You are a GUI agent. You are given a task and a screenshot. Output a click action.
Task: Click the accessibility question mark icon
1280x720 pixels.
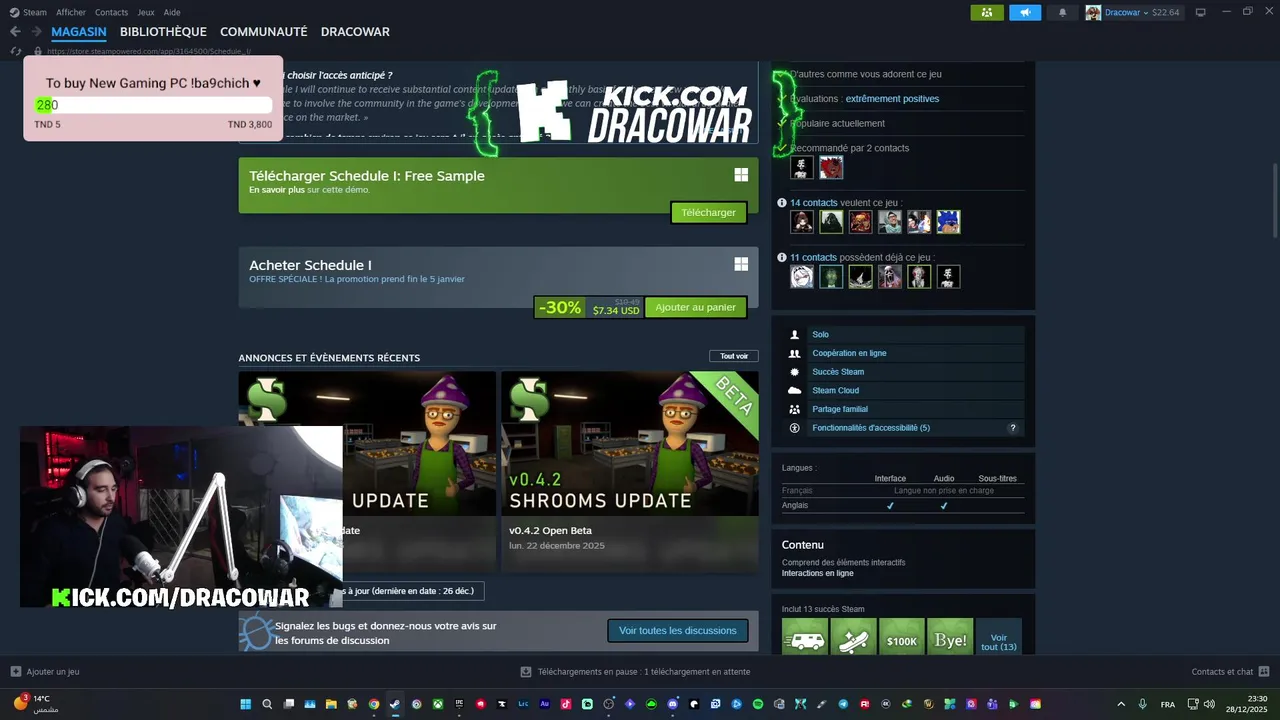(1012, 428)
